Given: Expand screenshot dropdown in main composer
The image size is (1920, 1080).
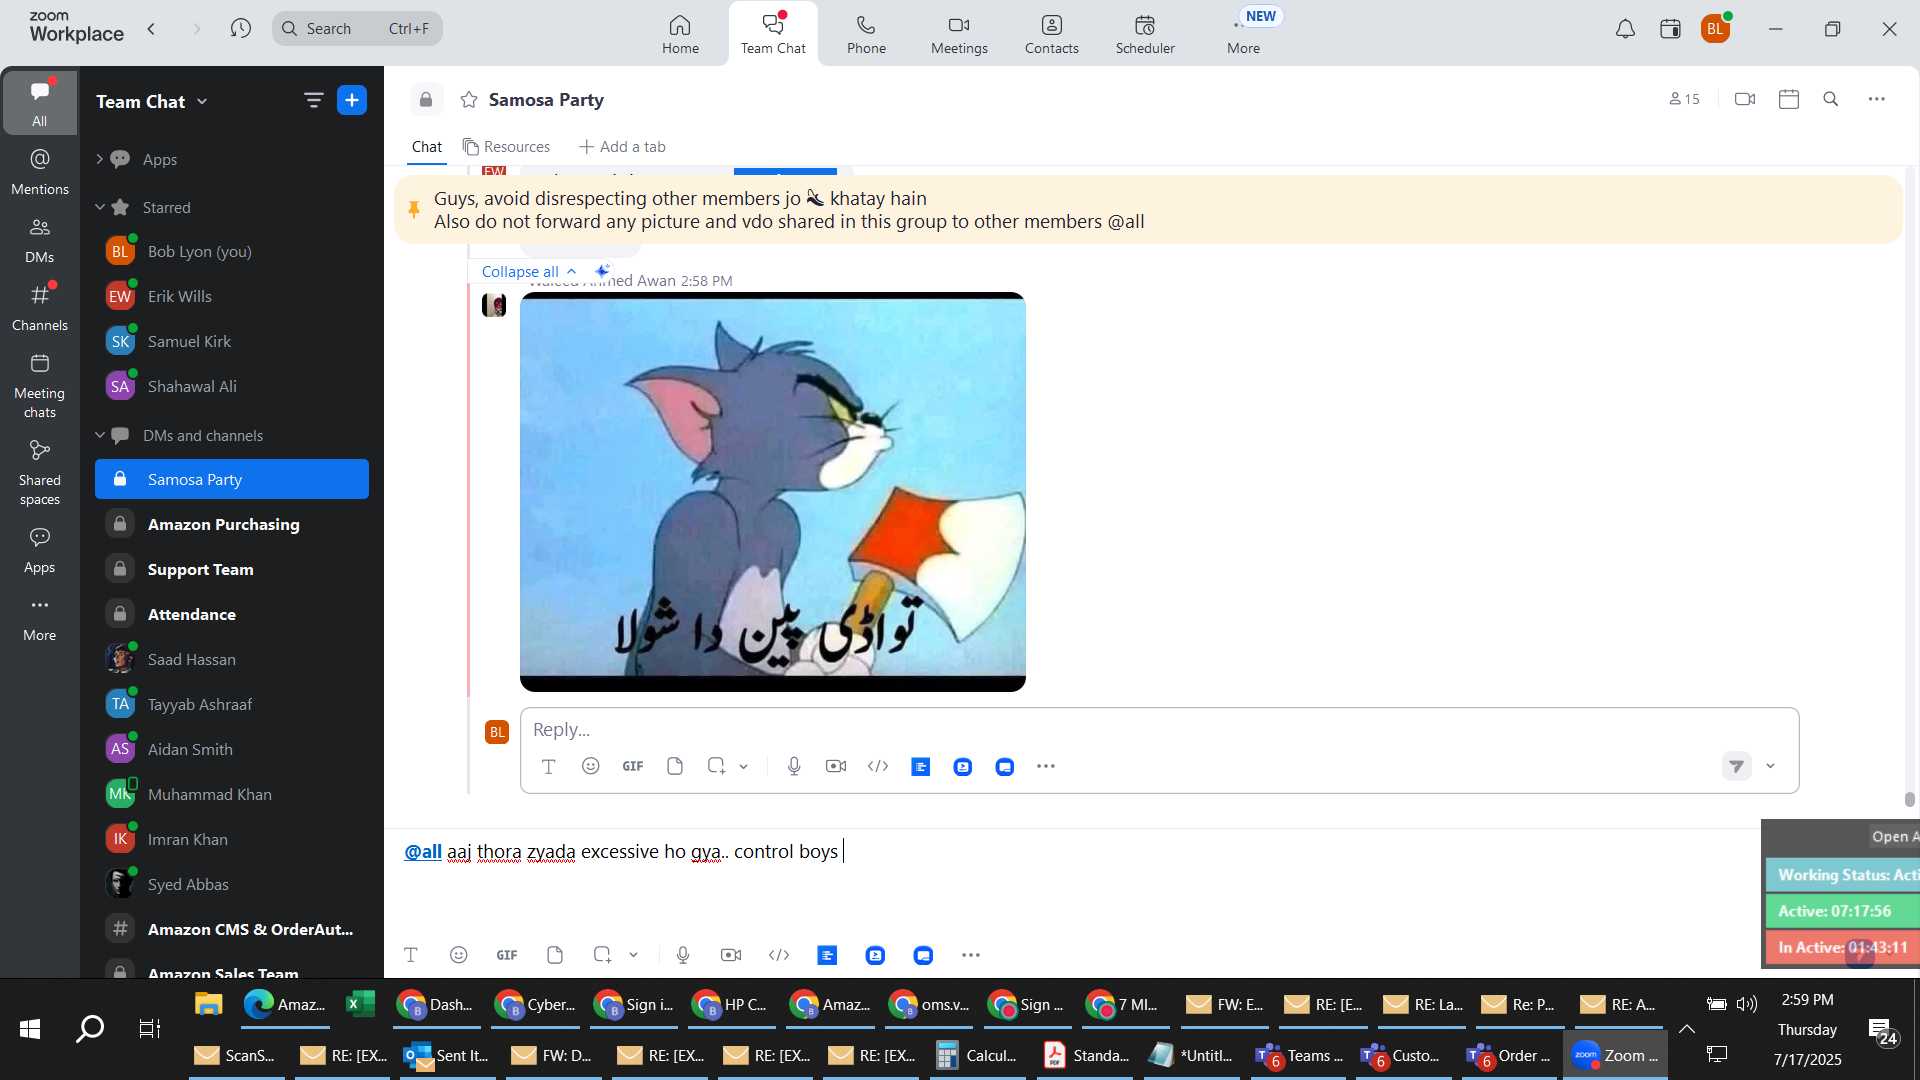Looking at the screenshot, I should click(x=633, y=956).
